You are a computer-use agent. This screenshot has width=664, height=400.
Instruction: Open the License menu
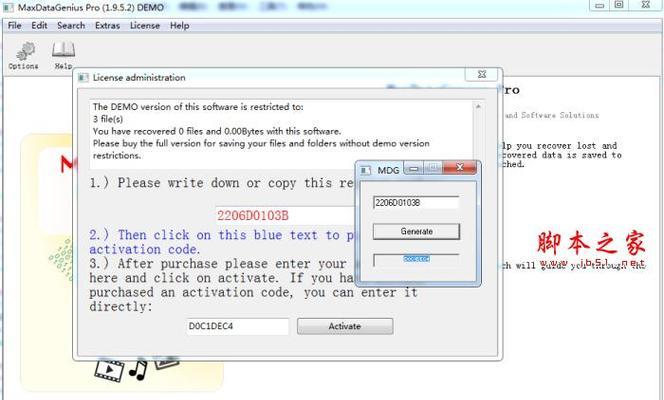[x=145, y=25]
